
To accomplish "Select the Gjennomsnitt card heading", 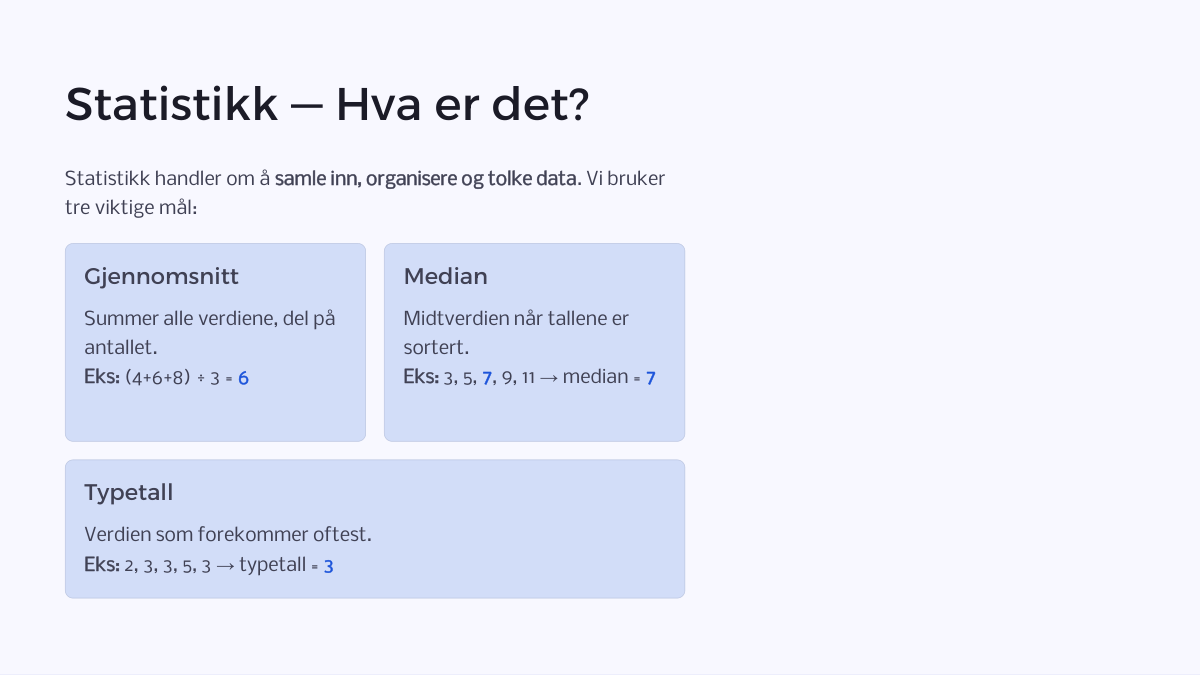I will pyautogui.click(x=161, y=276).
